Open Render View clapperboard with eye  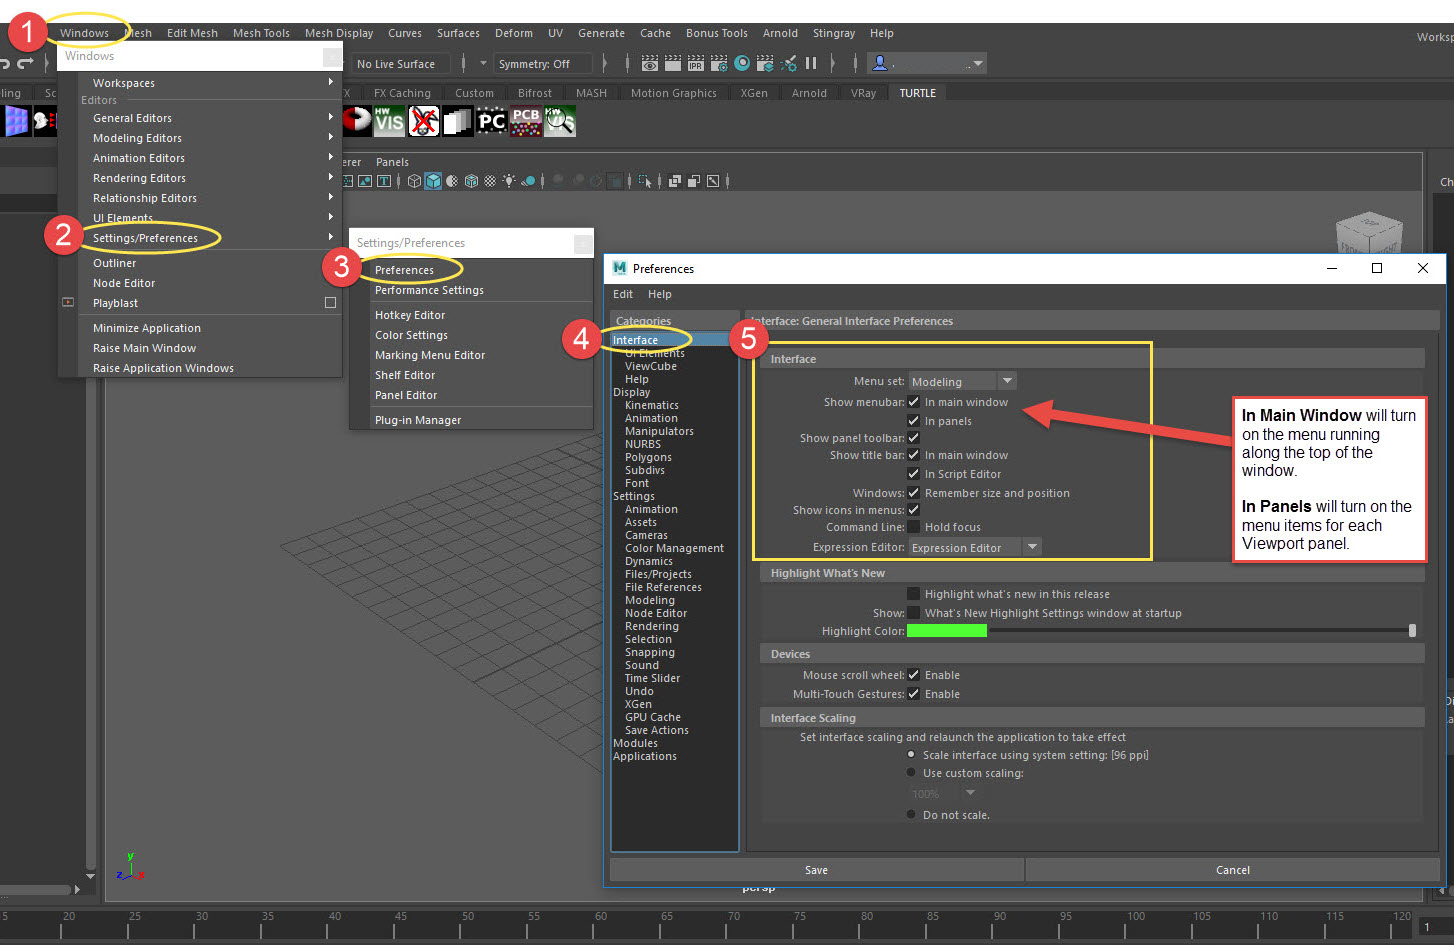(650, 63)
